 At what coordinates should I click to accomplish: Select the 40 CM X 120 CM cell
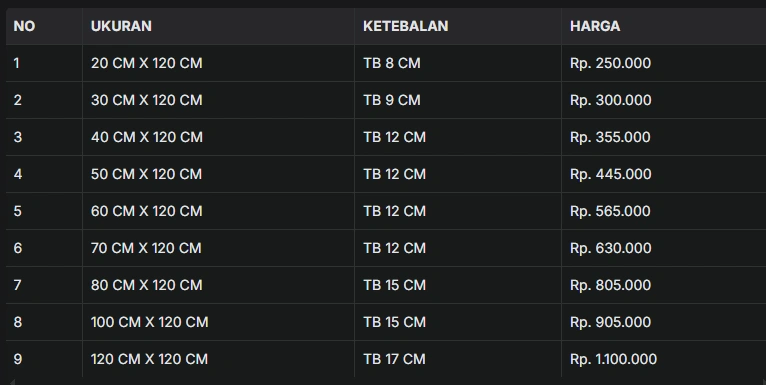point(218,137)
